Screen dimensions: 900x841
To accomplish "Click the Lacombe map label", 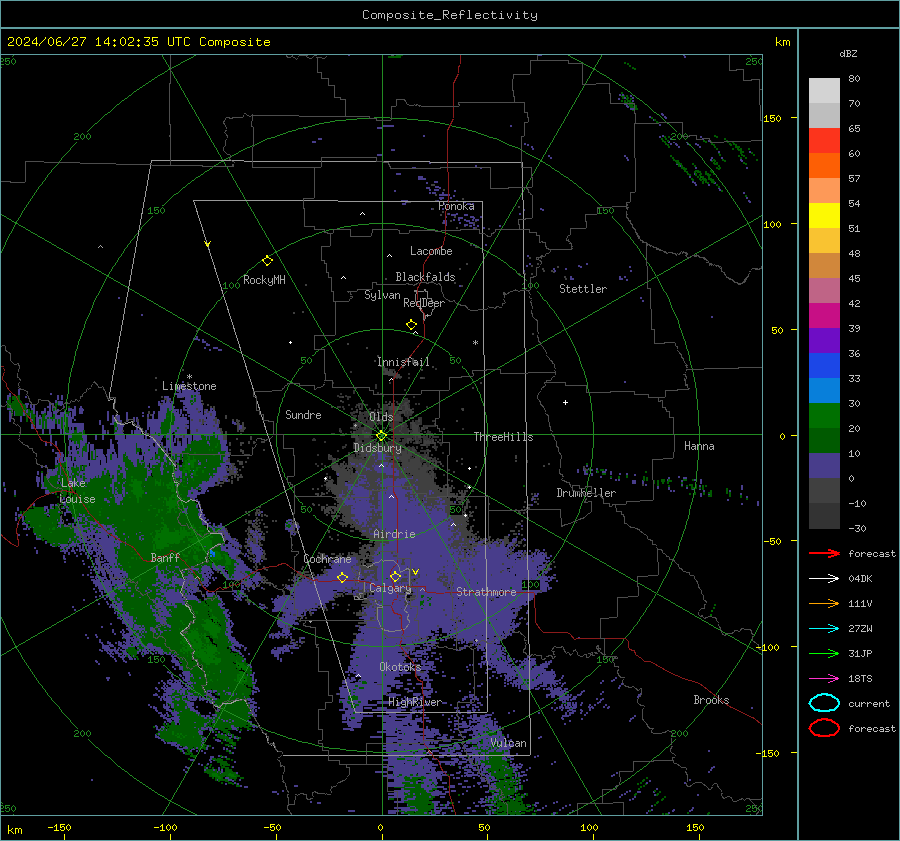I will coord(431,251).
